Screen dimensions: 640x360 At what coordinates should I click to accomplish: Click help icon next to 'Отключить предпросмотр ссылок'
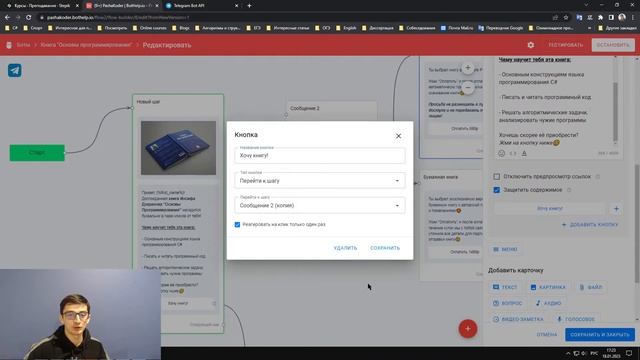598,177
